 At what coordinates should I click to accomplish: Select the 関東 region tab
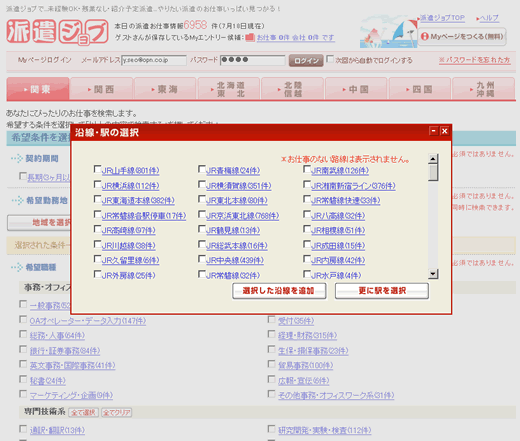tap(38, 88)
